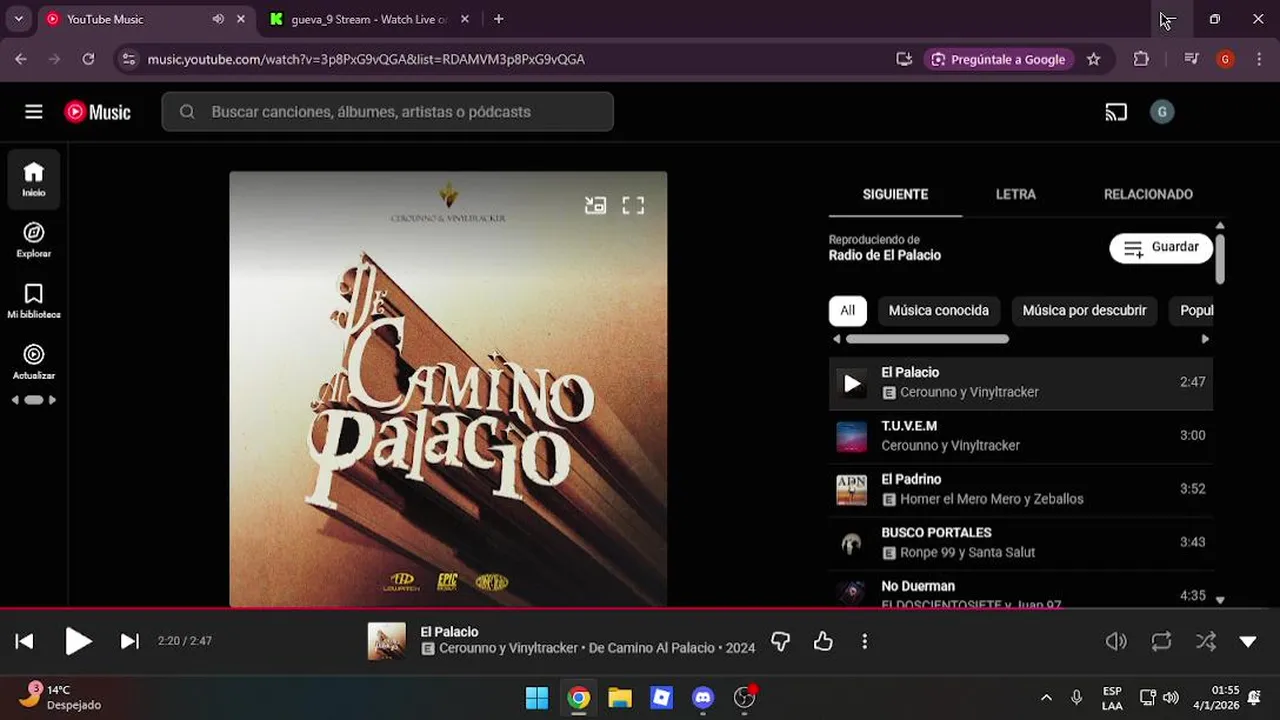Skip to previous track
Viewport: 1280px width, 720px height.
click(x=25, y=641)
